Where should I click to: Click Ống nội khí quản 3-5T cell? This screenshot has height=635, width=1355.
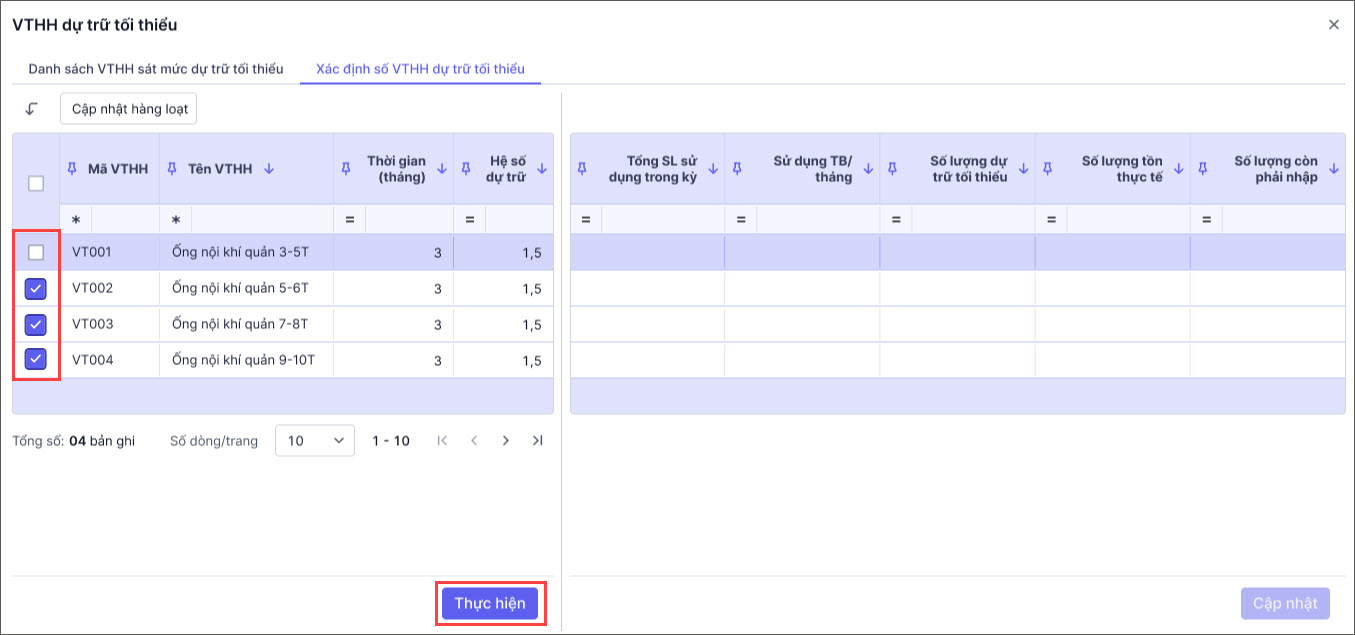click(x=246, y=253)
